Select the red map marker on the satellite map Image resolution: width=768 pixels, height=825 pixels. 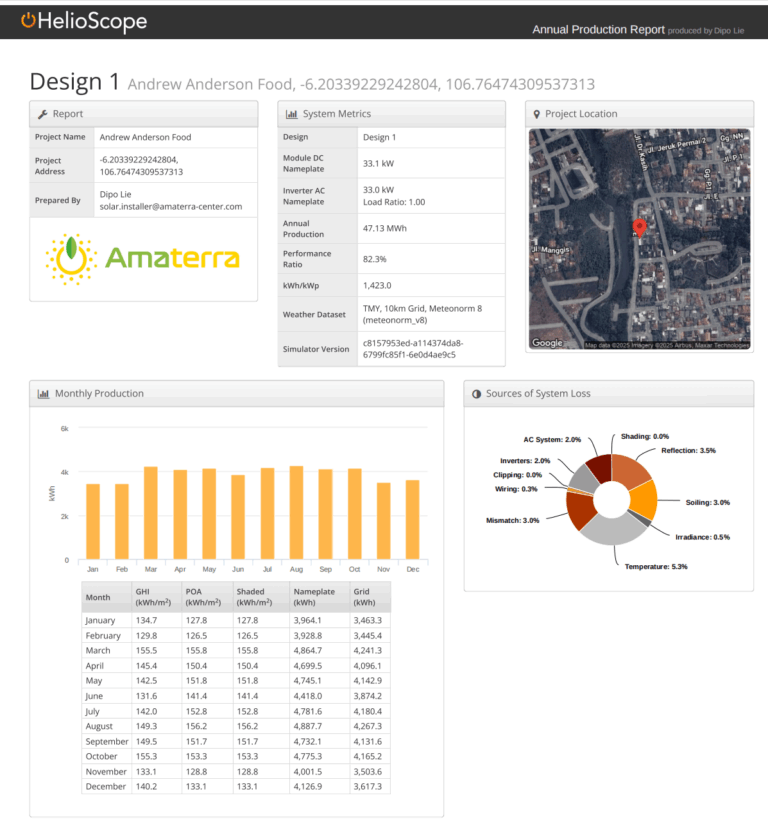(x=640, y=229)
